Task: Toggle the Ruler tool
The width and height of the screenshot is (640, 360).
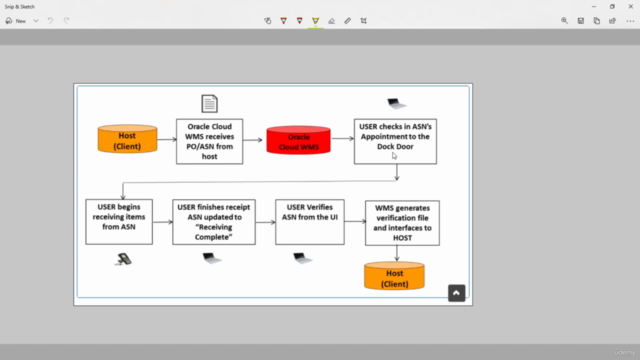Action: point(347,21)
